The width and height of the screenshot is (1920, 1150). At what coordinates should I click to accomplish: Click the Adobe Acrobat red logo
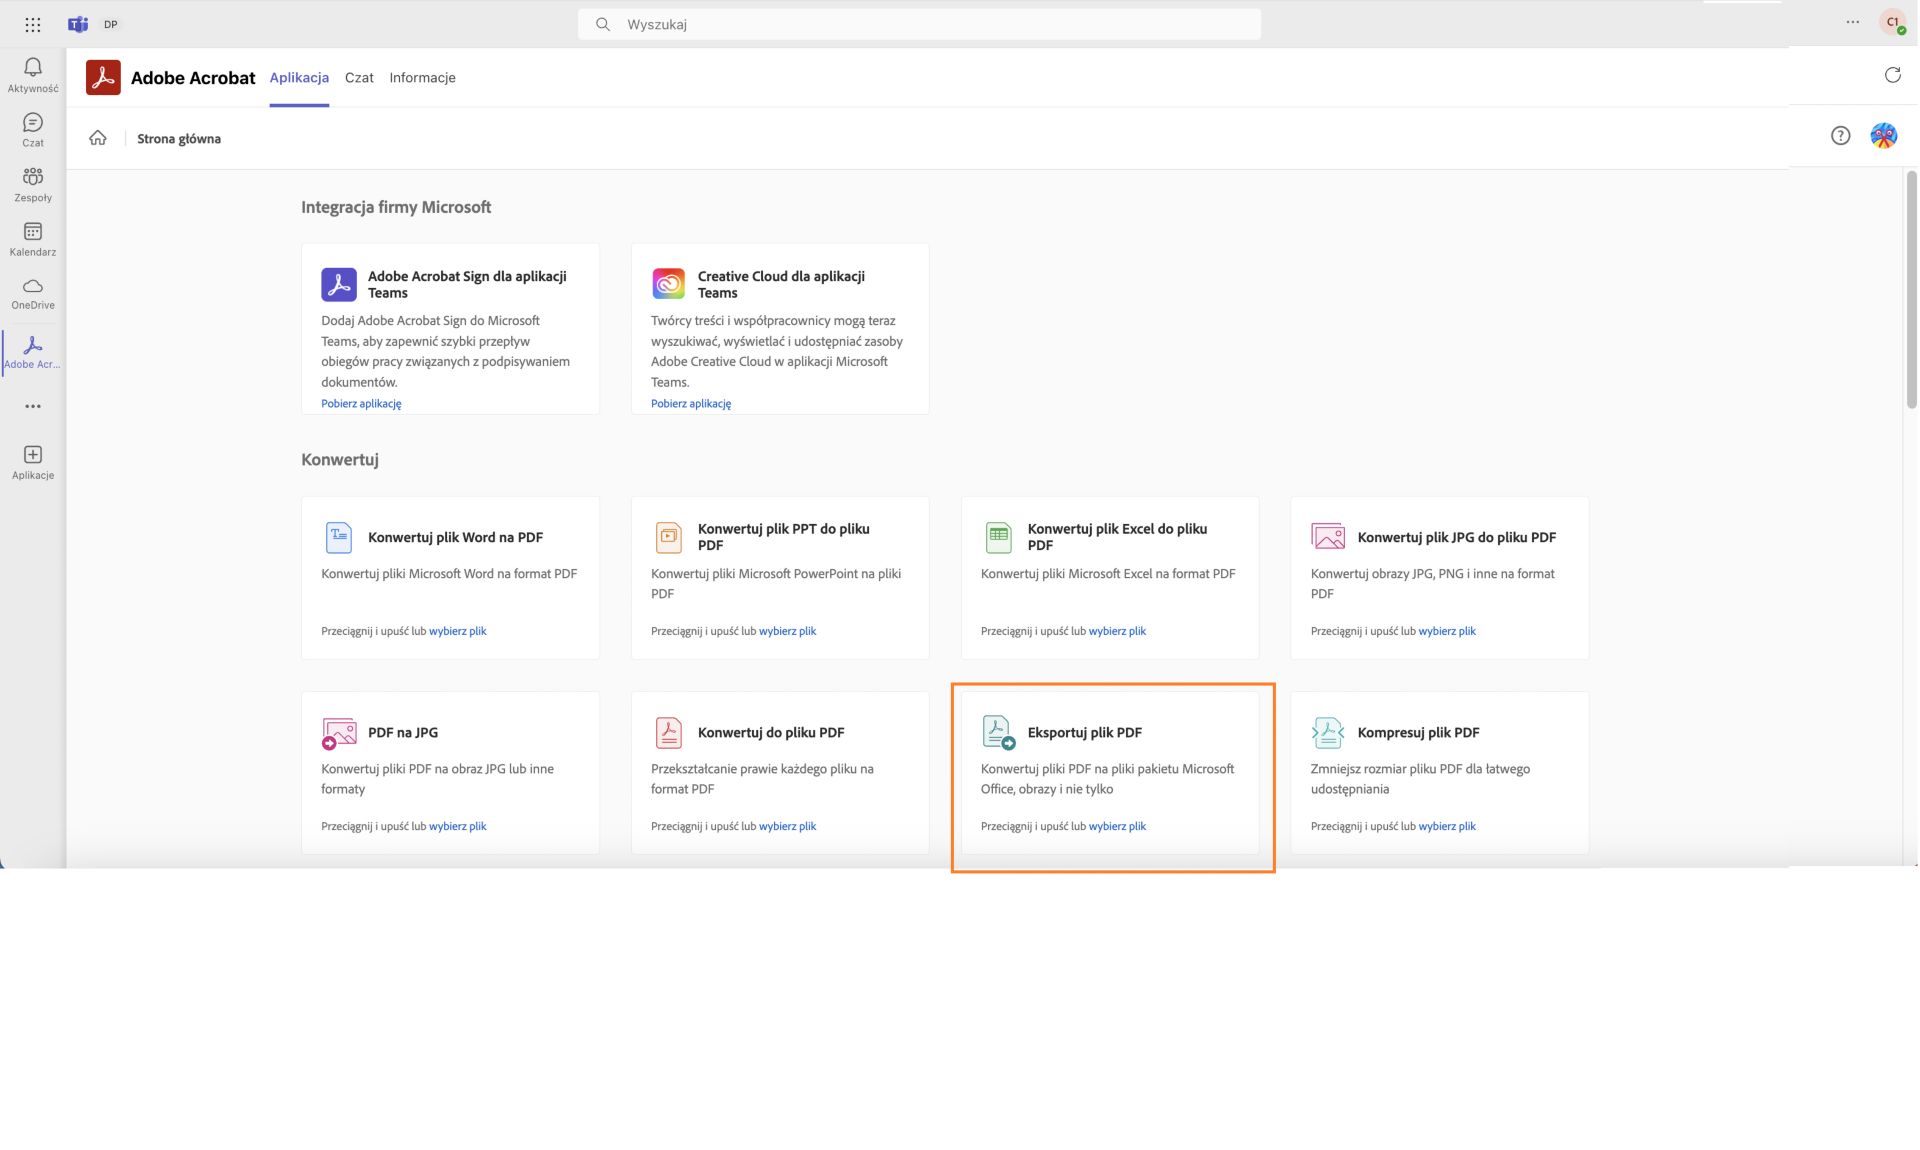(x=103, y=77)
